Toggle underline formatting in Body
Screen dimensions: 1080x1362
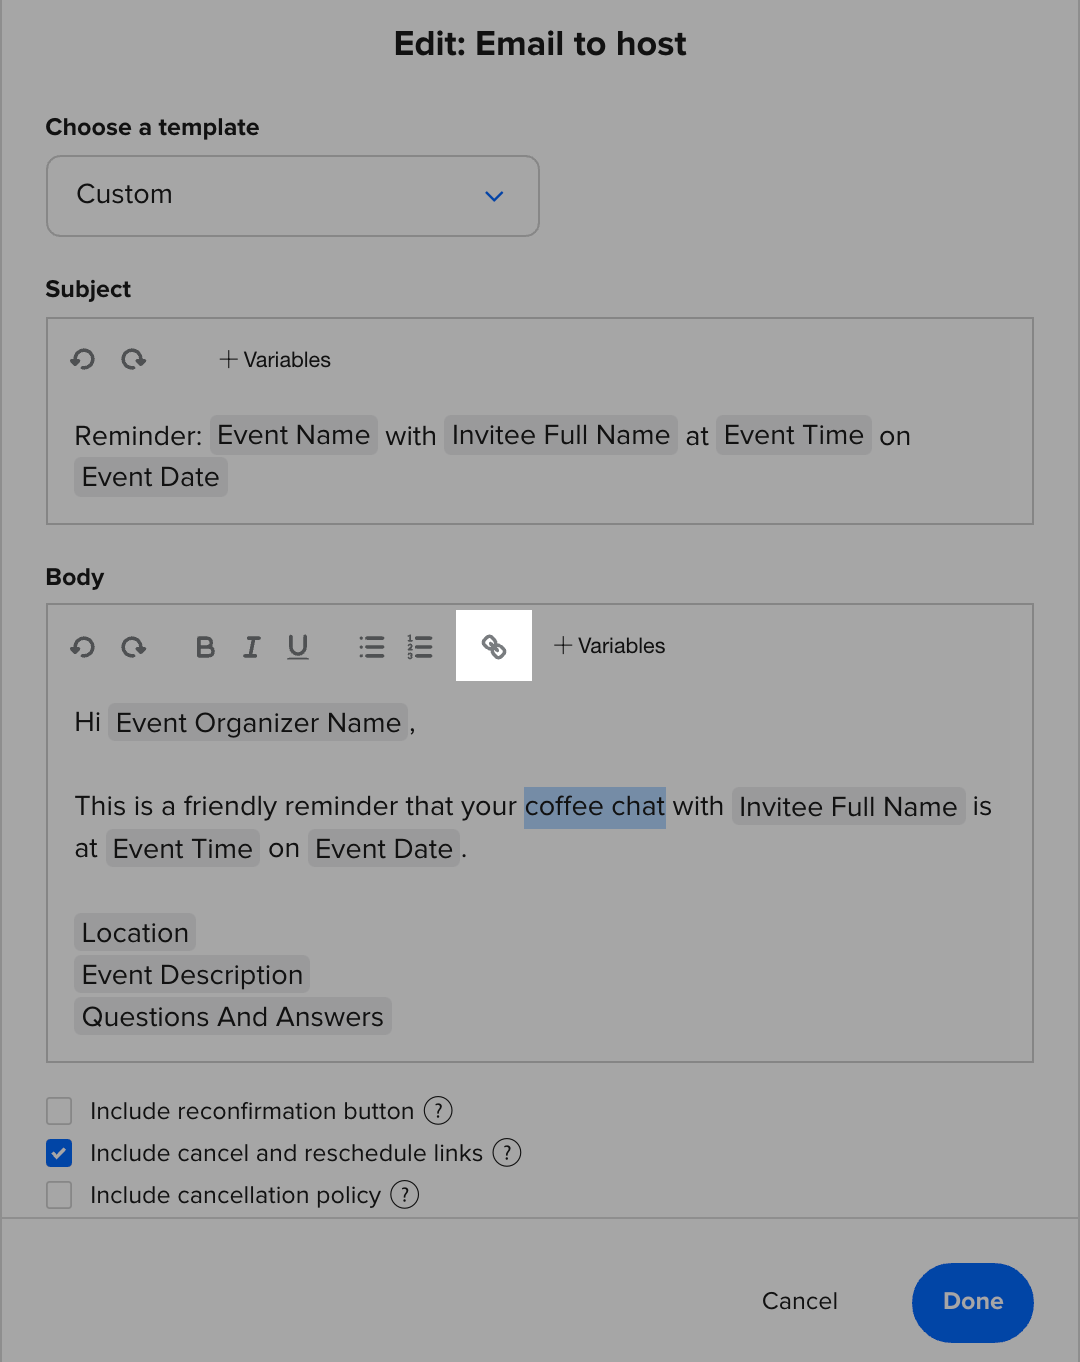click(x=298, y=647)
